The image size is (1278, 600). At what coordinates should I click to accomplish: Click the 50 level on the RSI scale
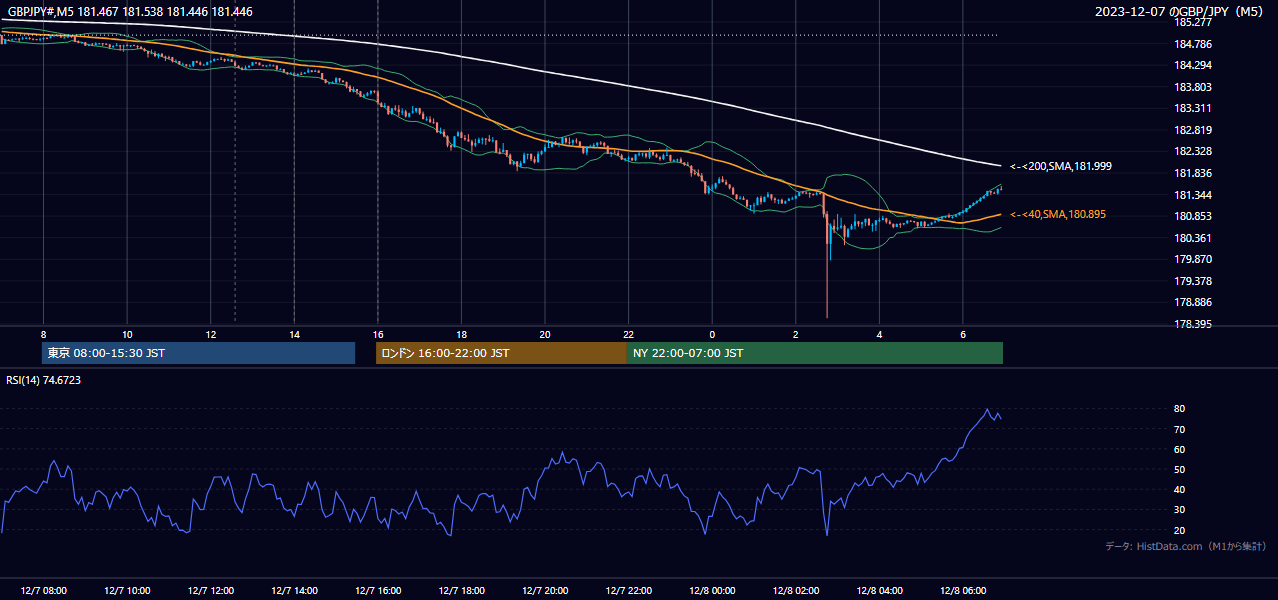coord(1180,469)
